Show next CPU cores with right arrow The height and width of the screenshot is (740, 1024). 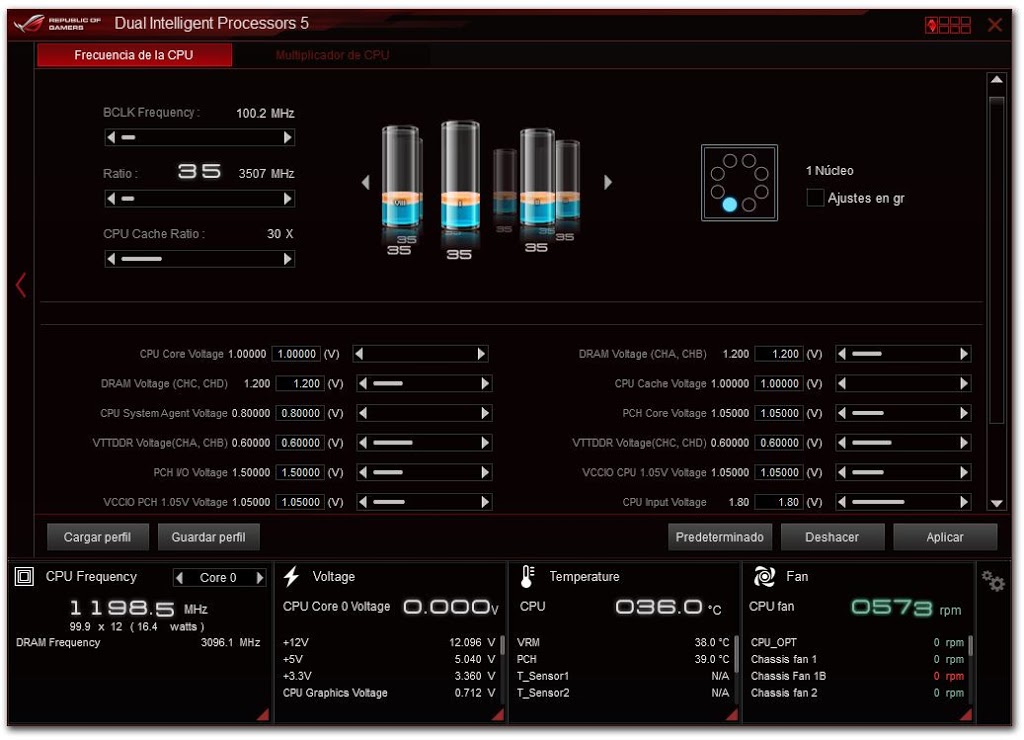(607, 182)
